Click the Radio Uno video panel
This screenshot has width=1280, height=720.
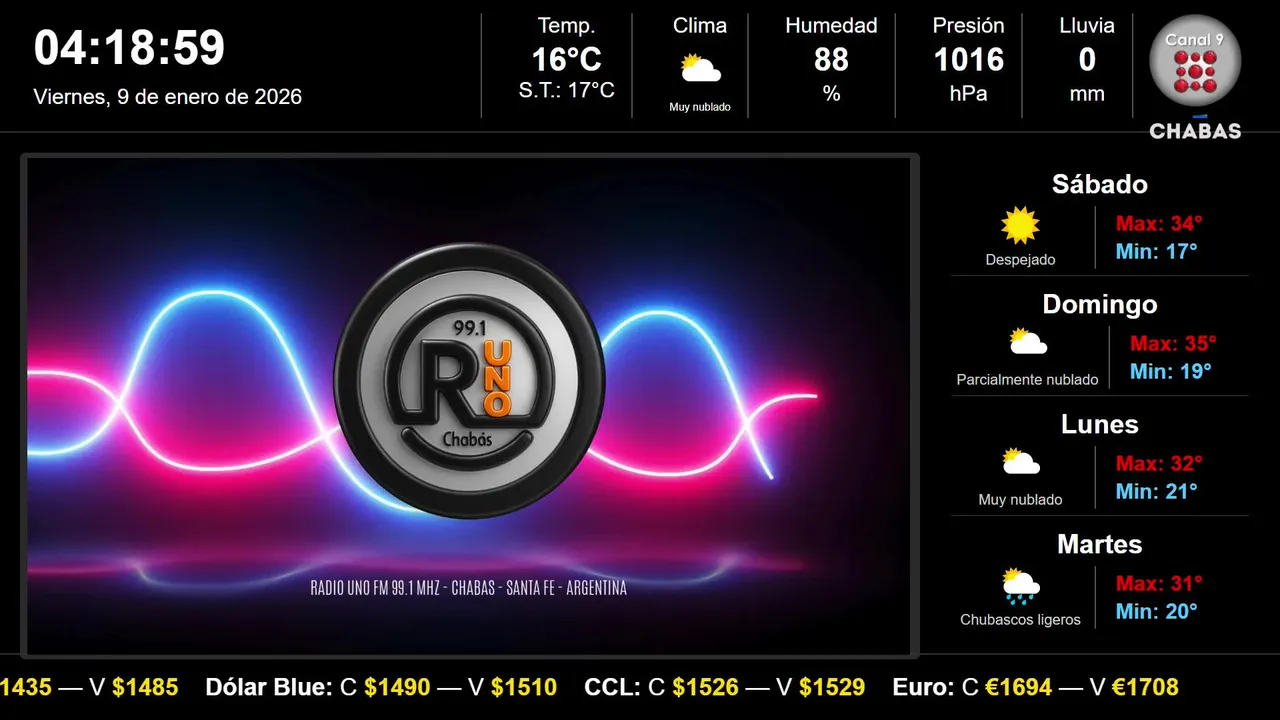click(x=469, y=405)
